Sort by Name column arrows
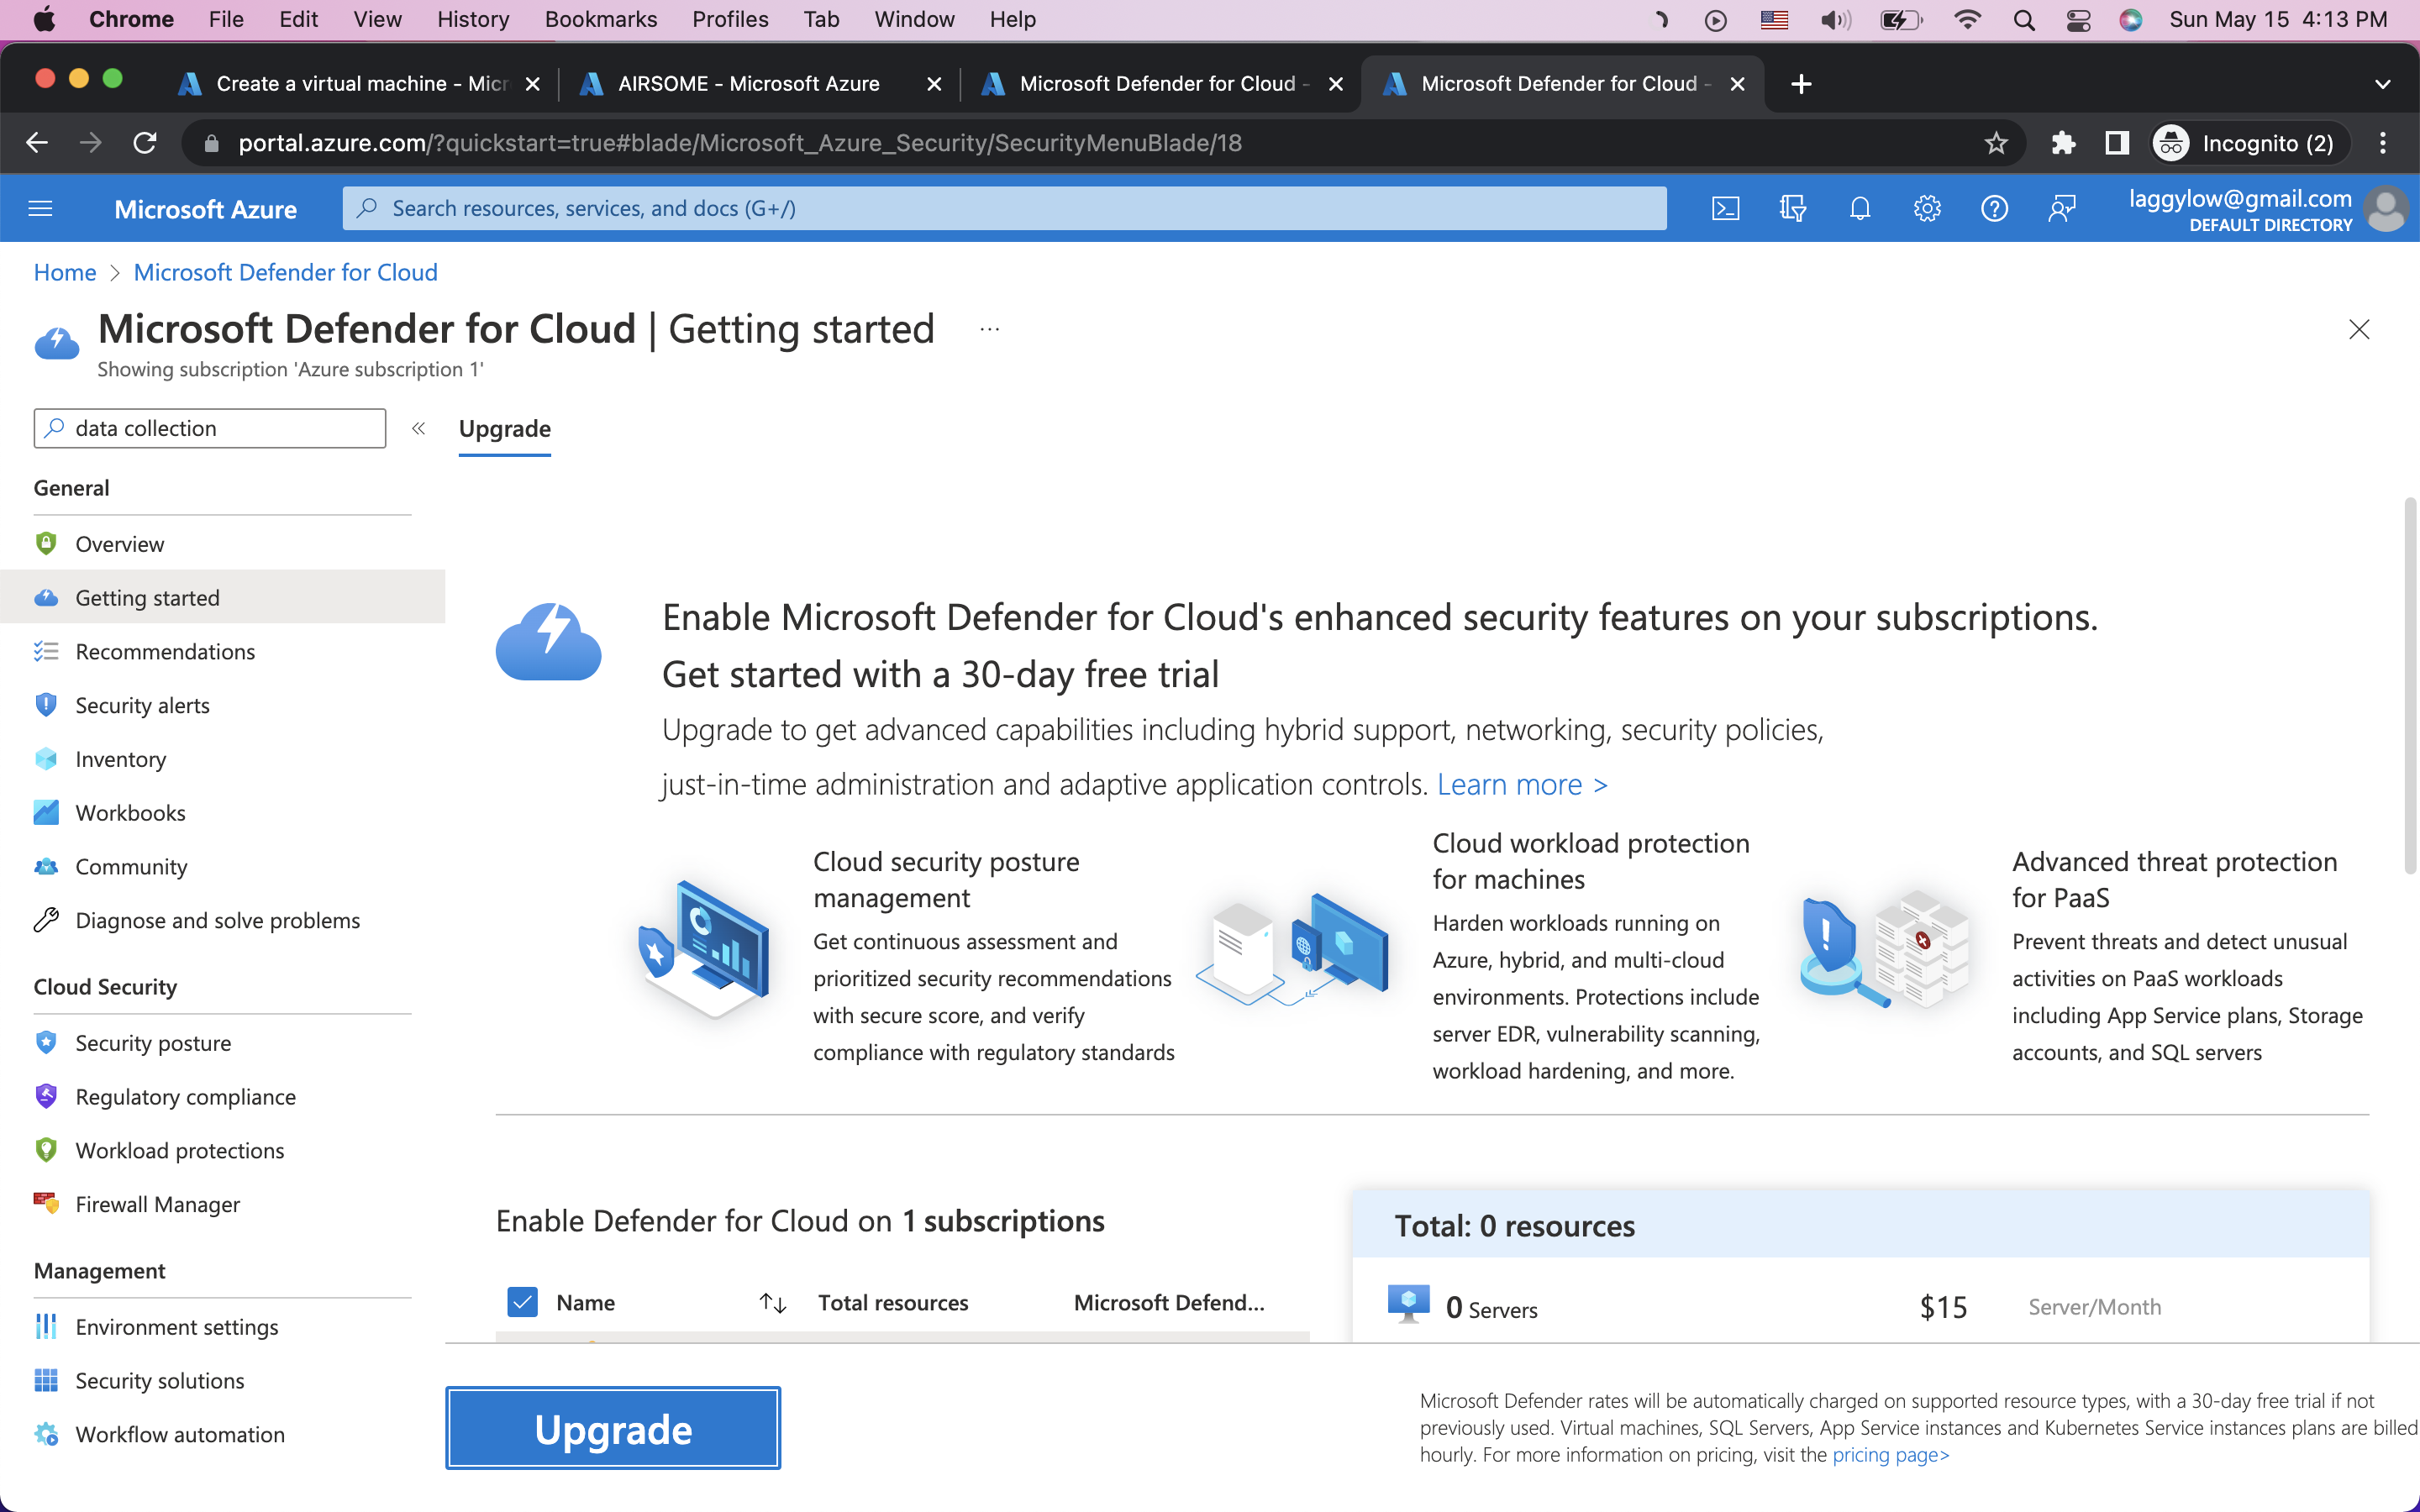Screen dimensions: 2420x1512 [x=773, y=1302]
